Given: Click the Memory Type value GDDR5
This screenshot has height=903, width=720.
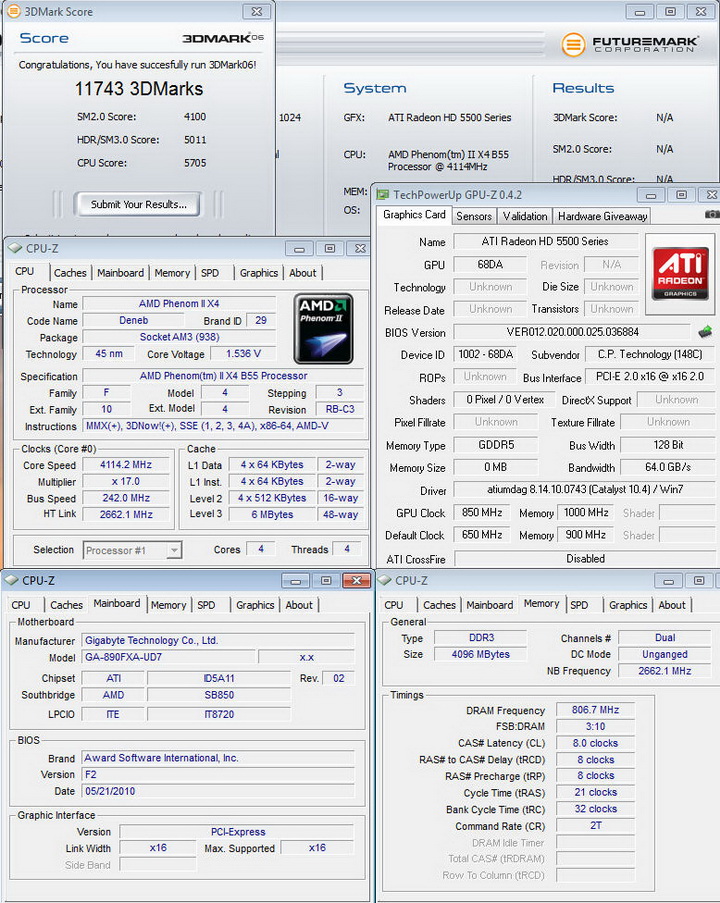Looking at the screenshot, I should click(x=496, y=445).
